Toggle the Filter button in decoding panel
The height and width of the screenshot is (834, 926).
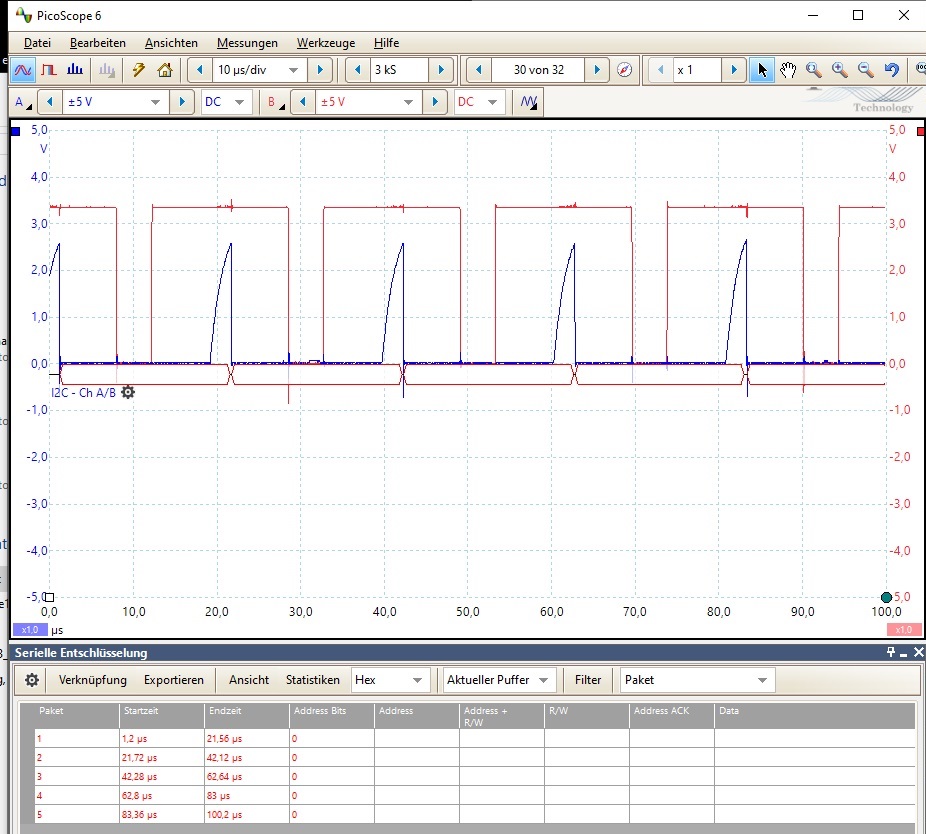point(588,680)
